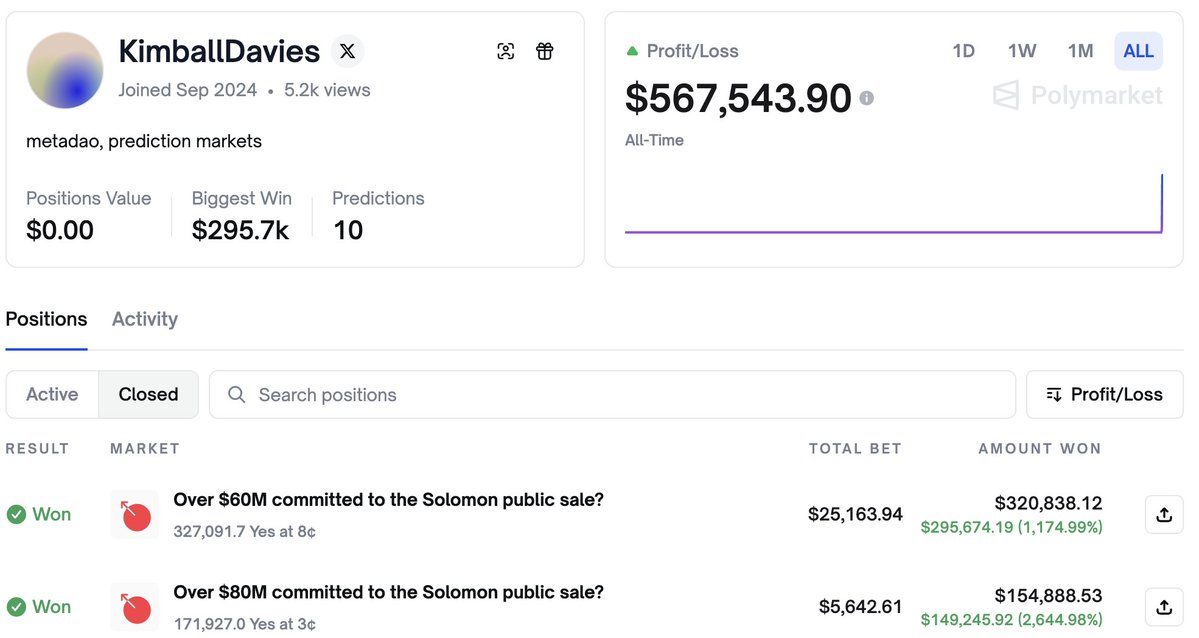The image size is (1199, 638).
Task: Click the KimballDavies profile avatar
Action: (x=65, y=70)
